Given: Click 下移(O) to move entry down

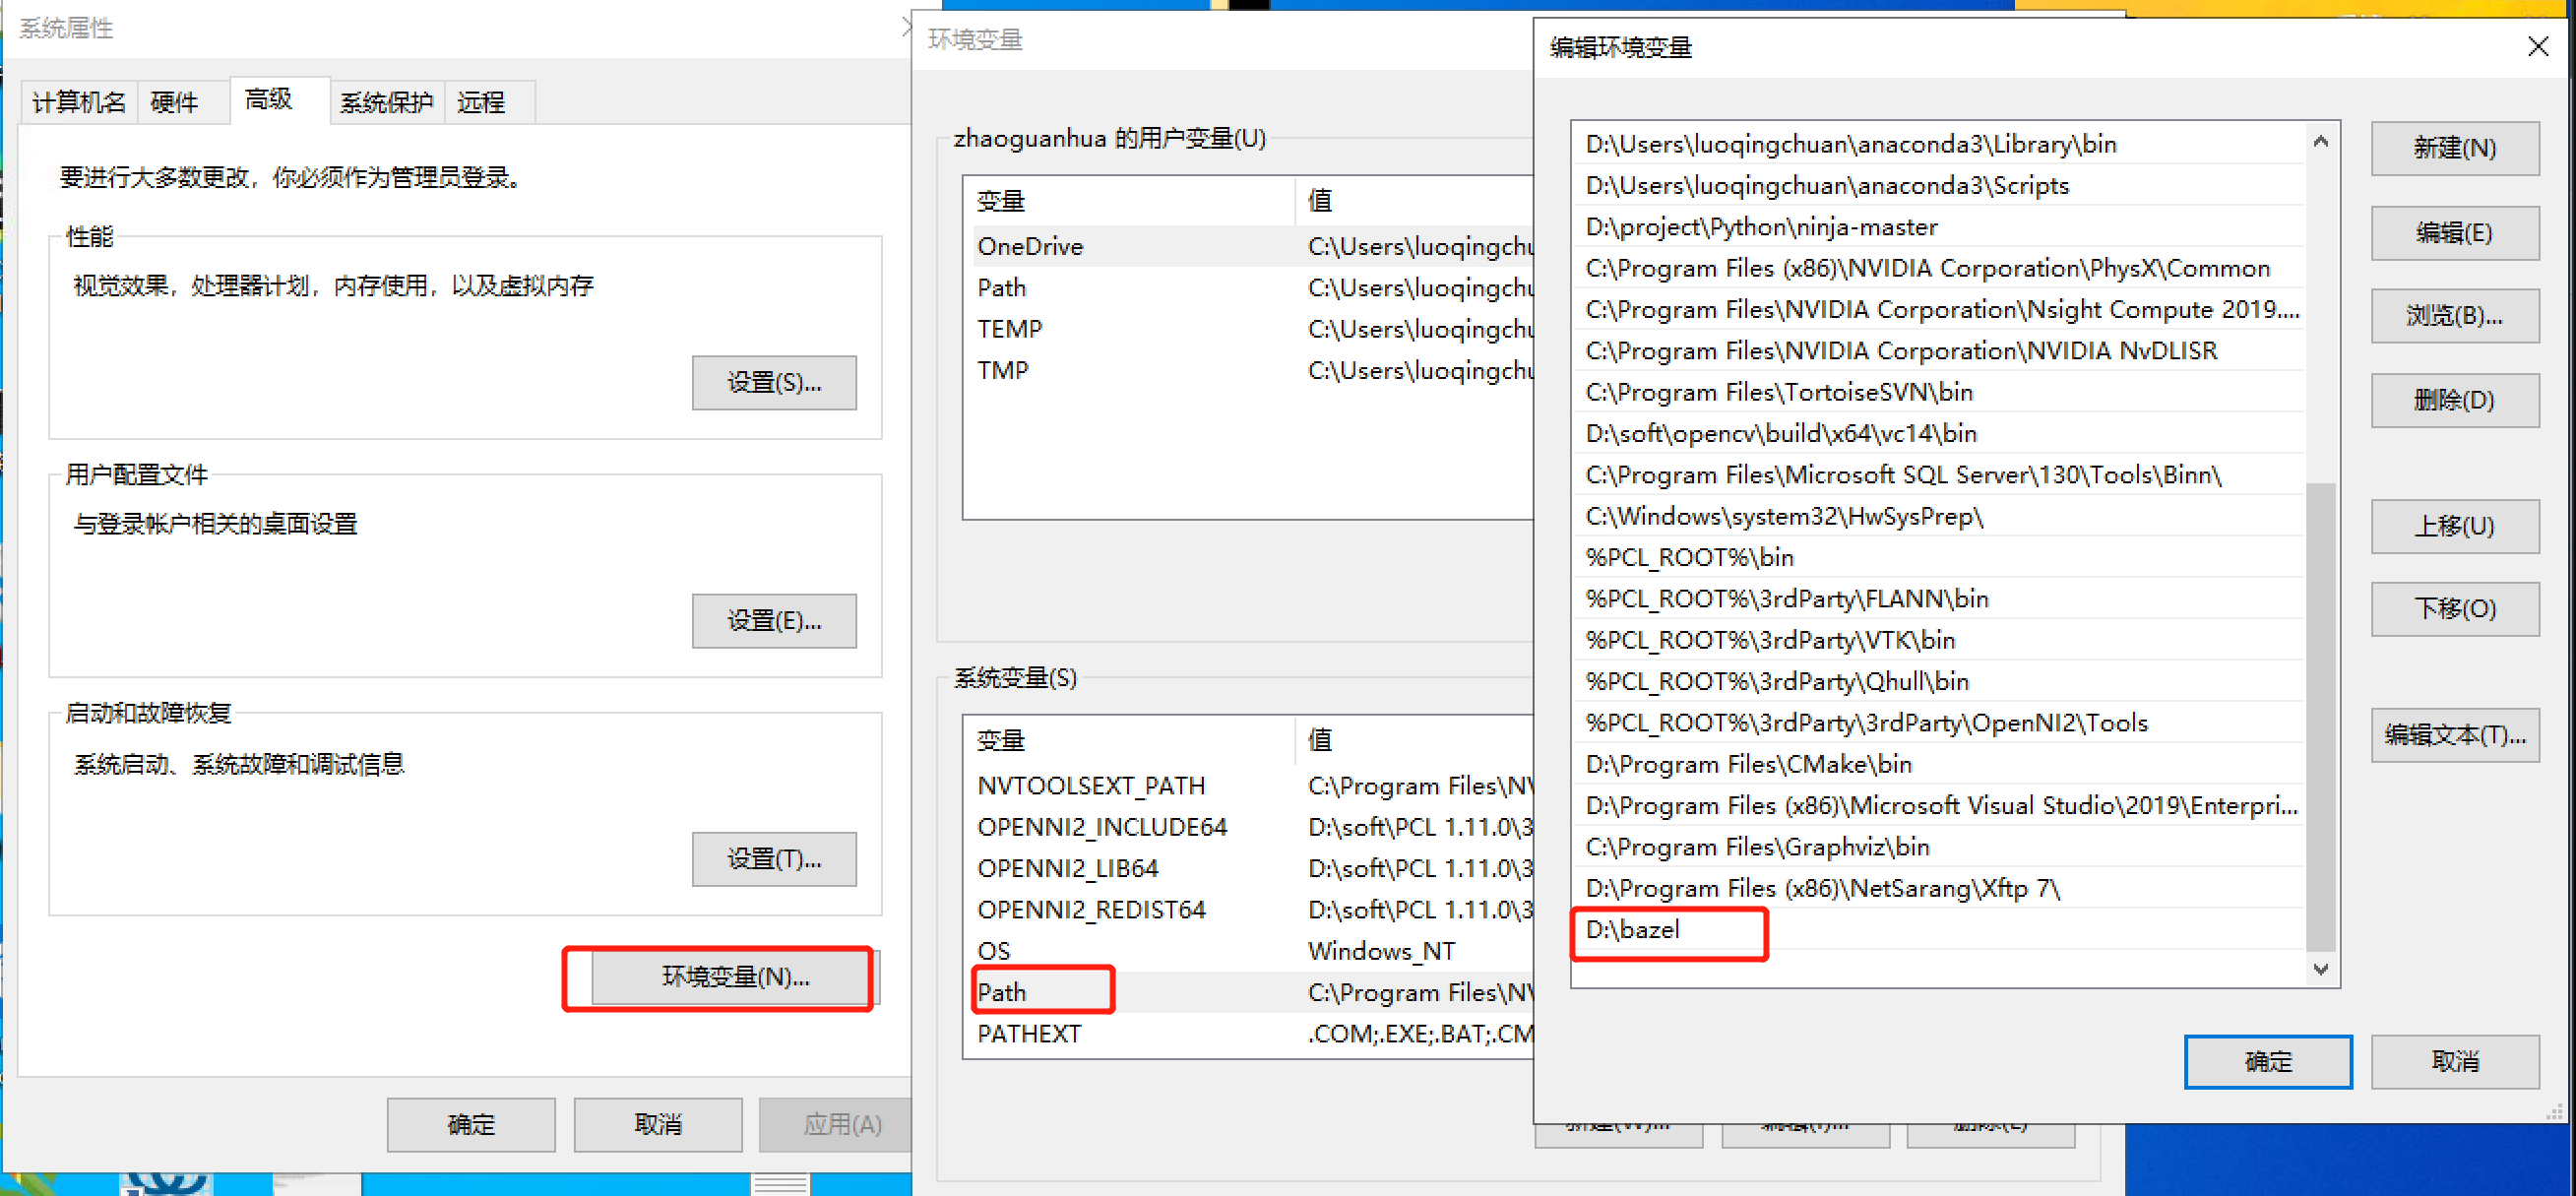Looking at the screenshot, I should 2455,609.
